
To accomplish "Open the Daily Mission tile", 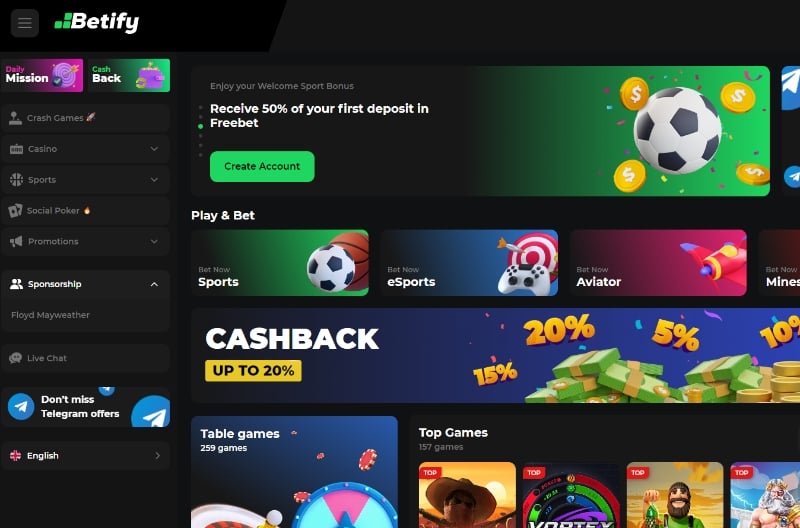I will [43, 76].
